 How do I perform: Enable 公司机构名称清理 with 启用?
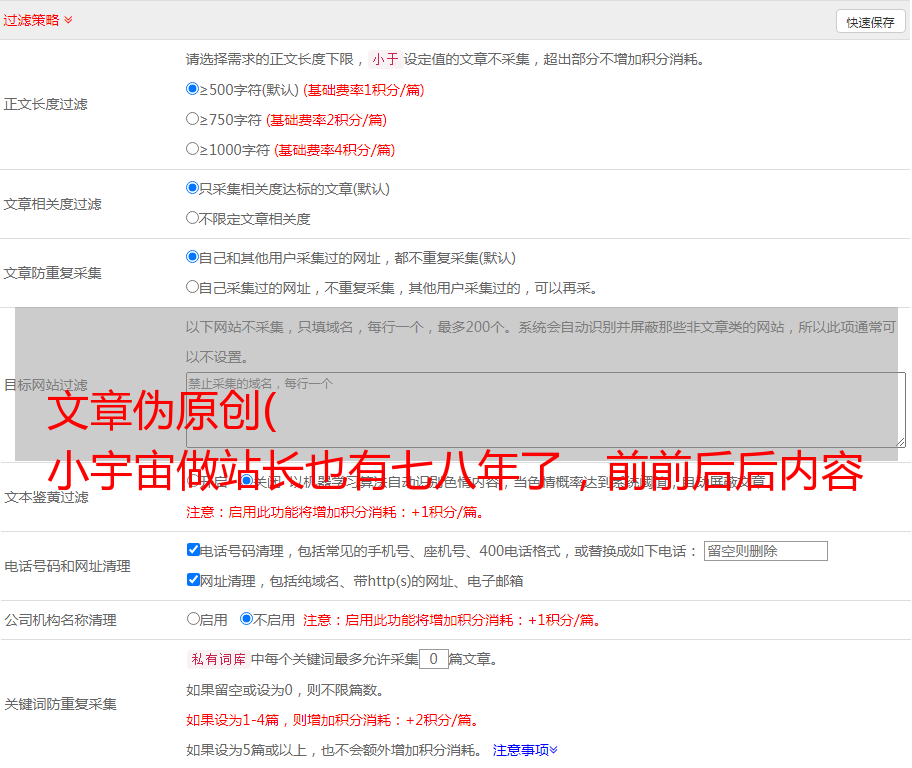click(x=193, y=619)
